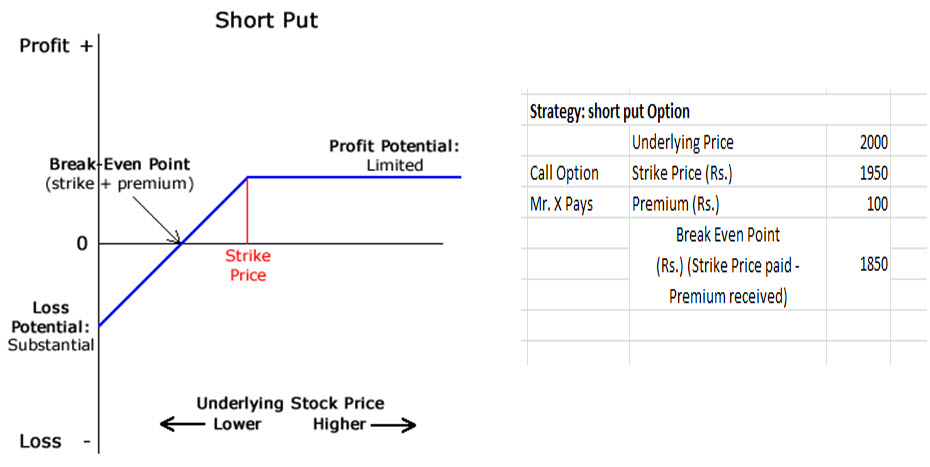Click the right arrow next to 'Higher'

click(393, 425)
